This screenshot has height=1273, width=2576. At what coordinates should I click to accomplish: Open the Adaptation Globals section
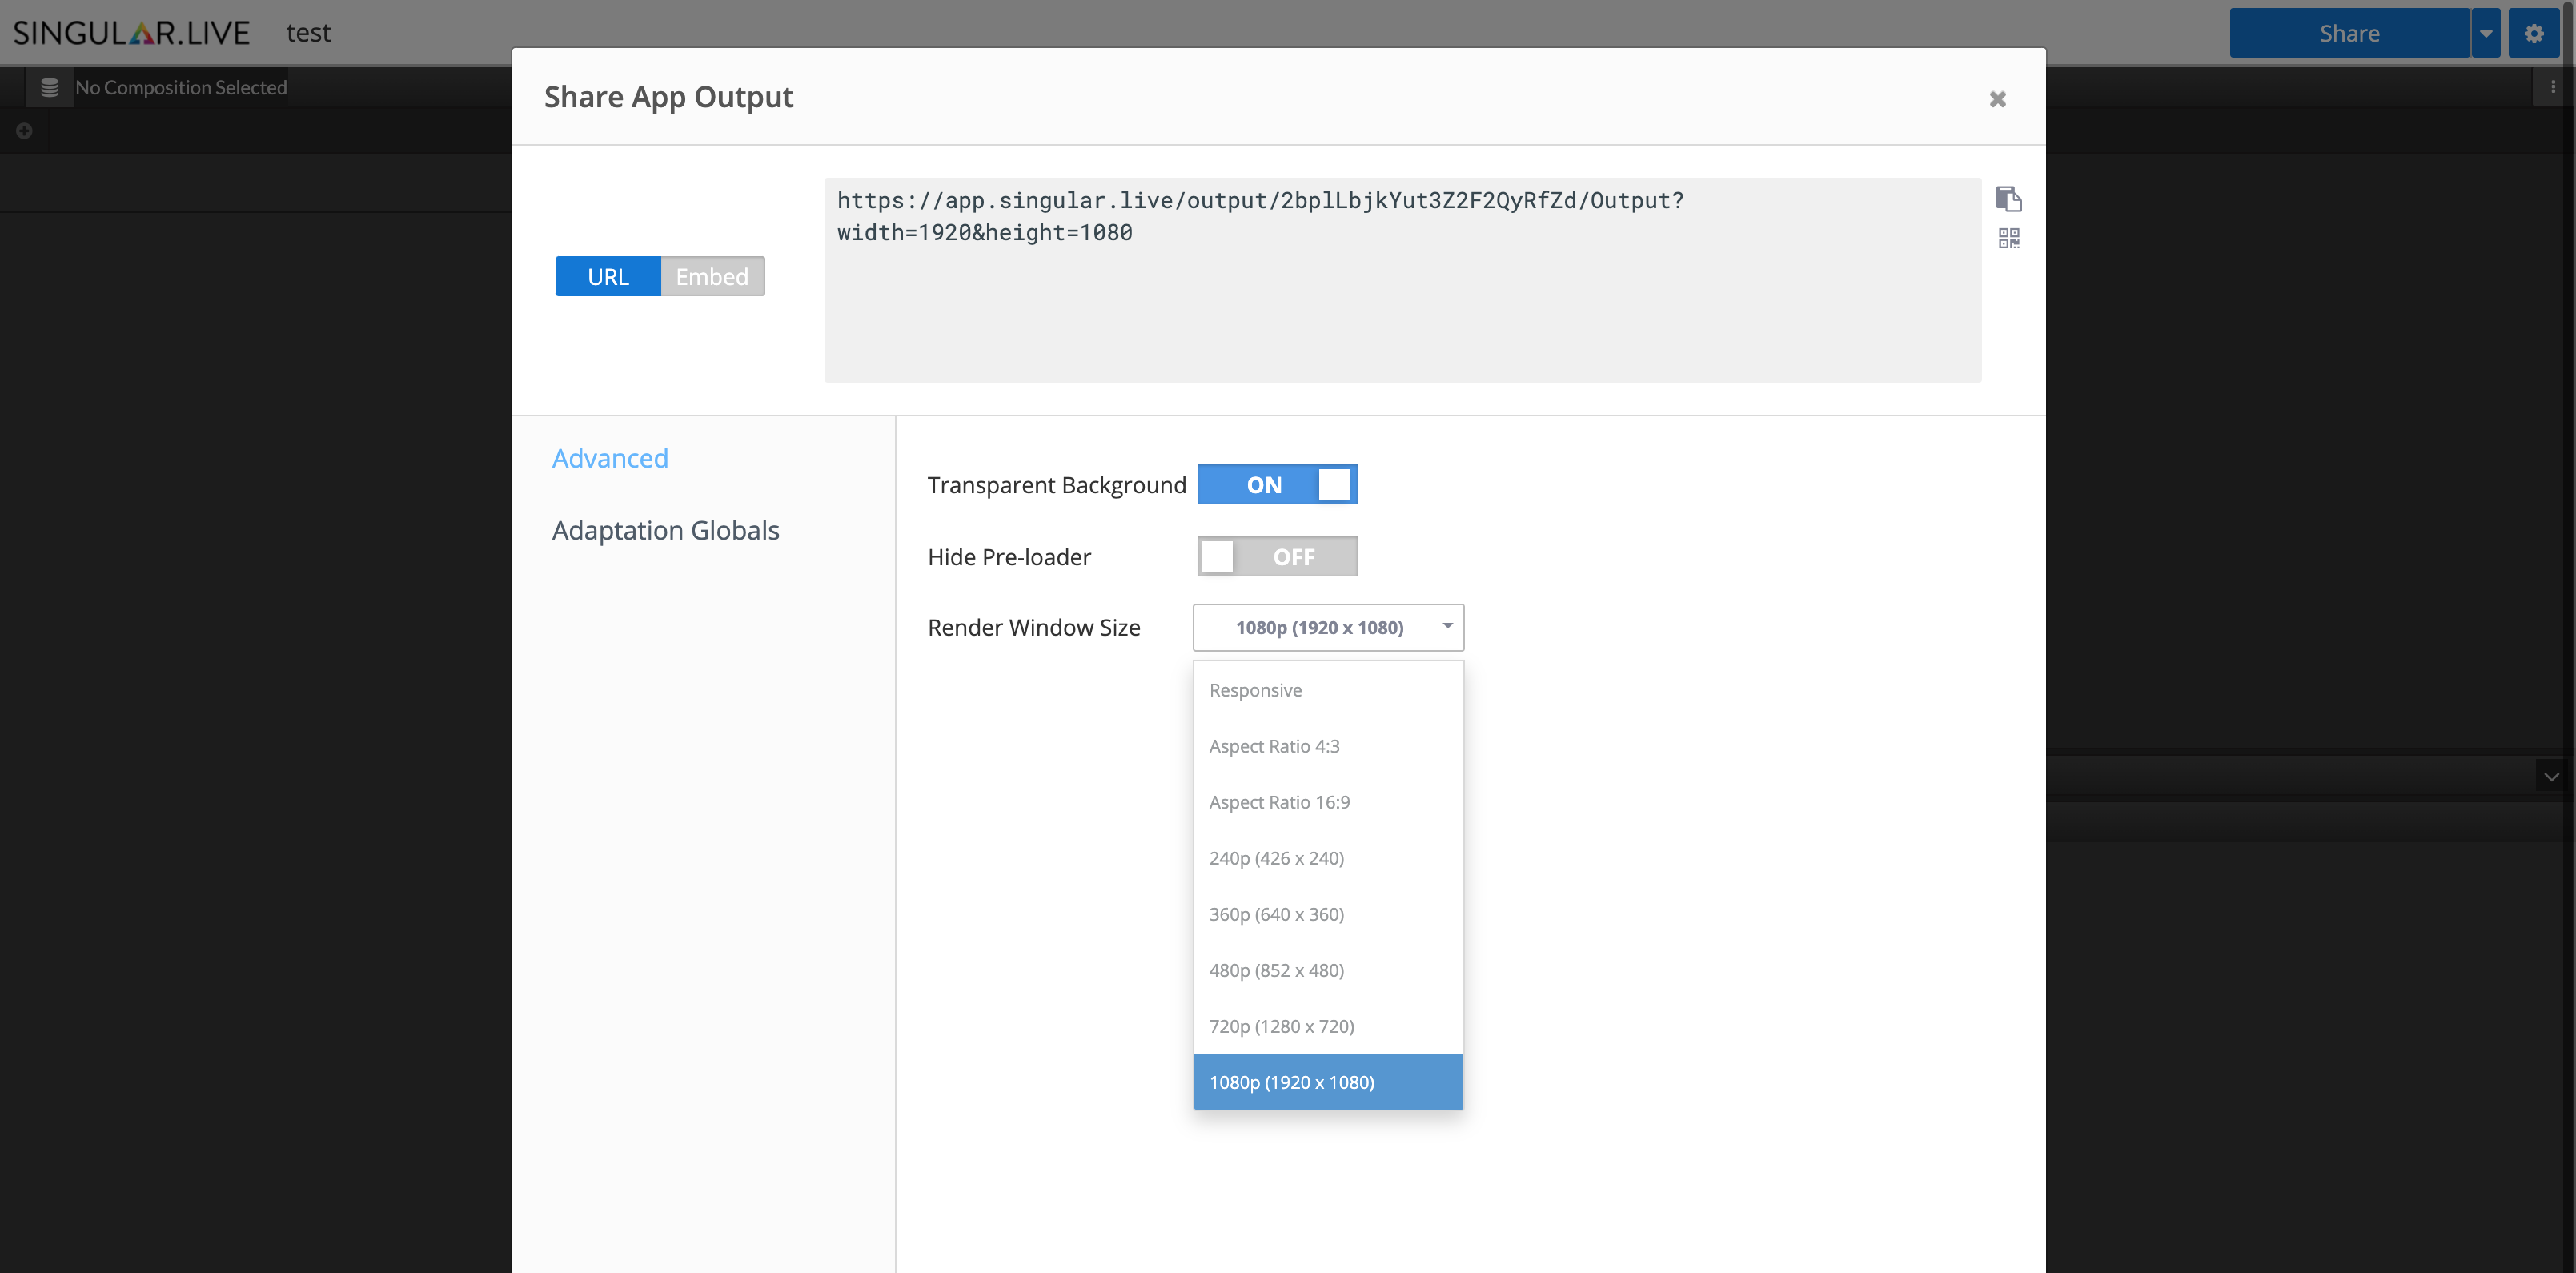coord(665,530)
